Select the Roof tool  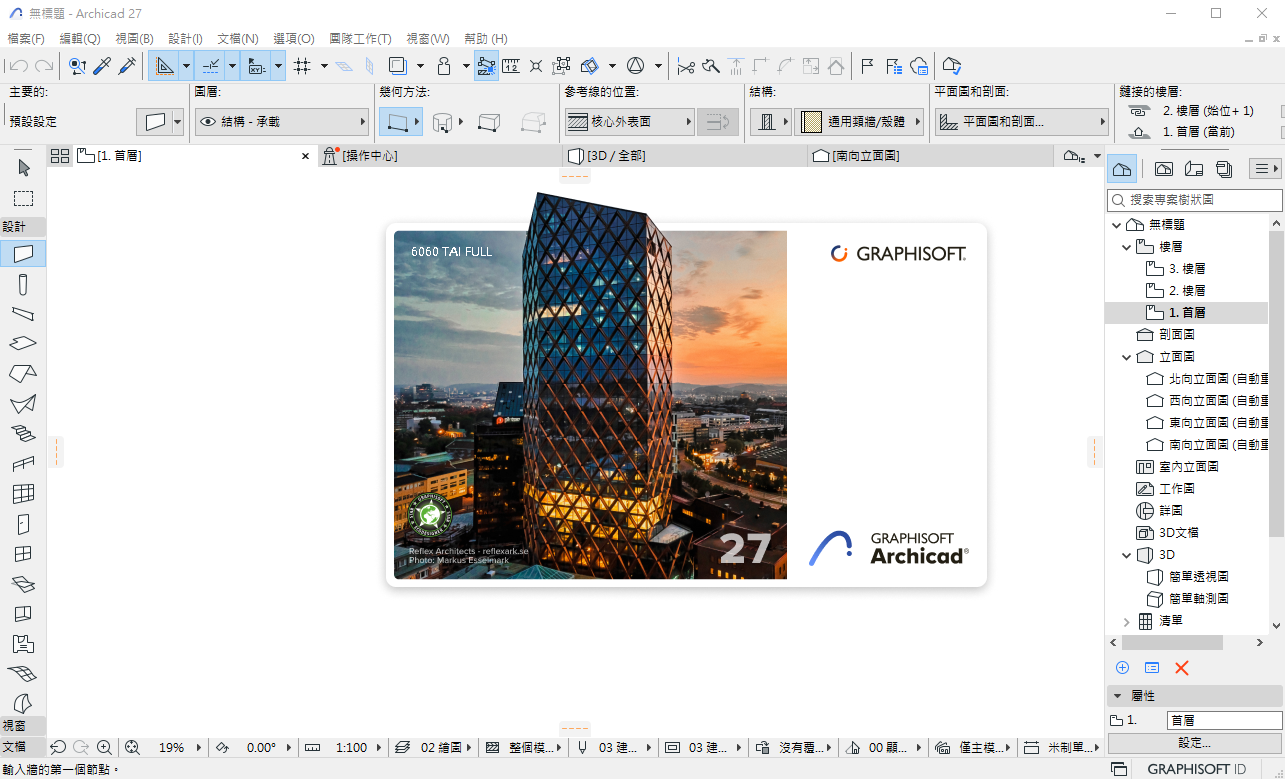coord(23,374)
